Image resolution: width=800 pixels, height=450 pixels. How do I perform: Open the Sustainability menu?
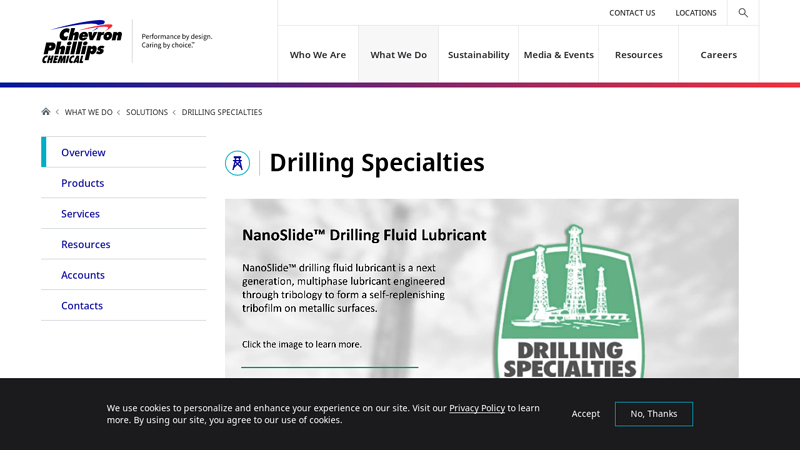click(479, 55)
